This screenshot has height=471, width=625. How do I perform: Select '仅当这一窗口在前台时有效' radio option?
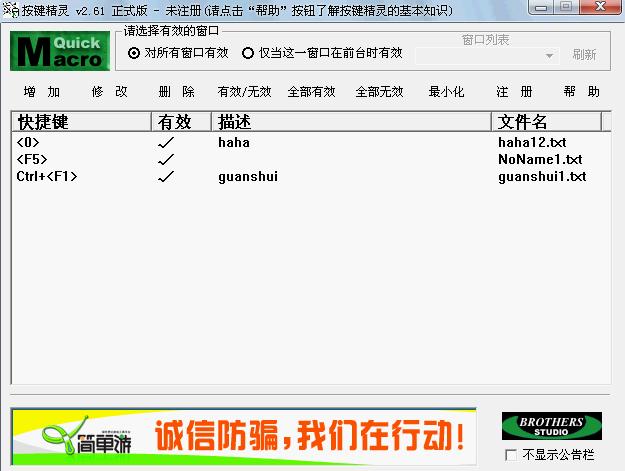pos(248,54)
